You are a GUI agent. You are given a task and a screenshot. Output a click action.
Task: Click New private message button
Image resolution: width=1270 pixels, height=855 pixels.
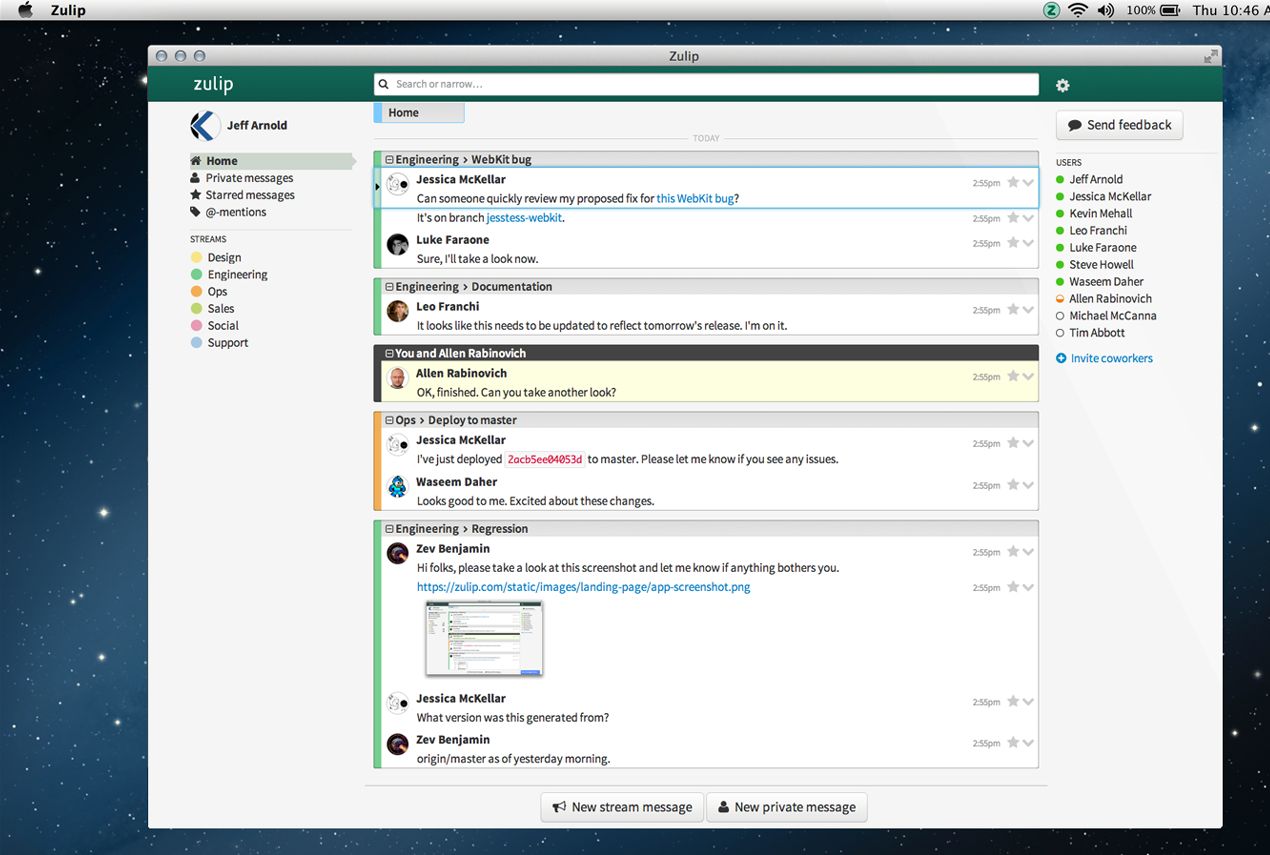[786, 807]
